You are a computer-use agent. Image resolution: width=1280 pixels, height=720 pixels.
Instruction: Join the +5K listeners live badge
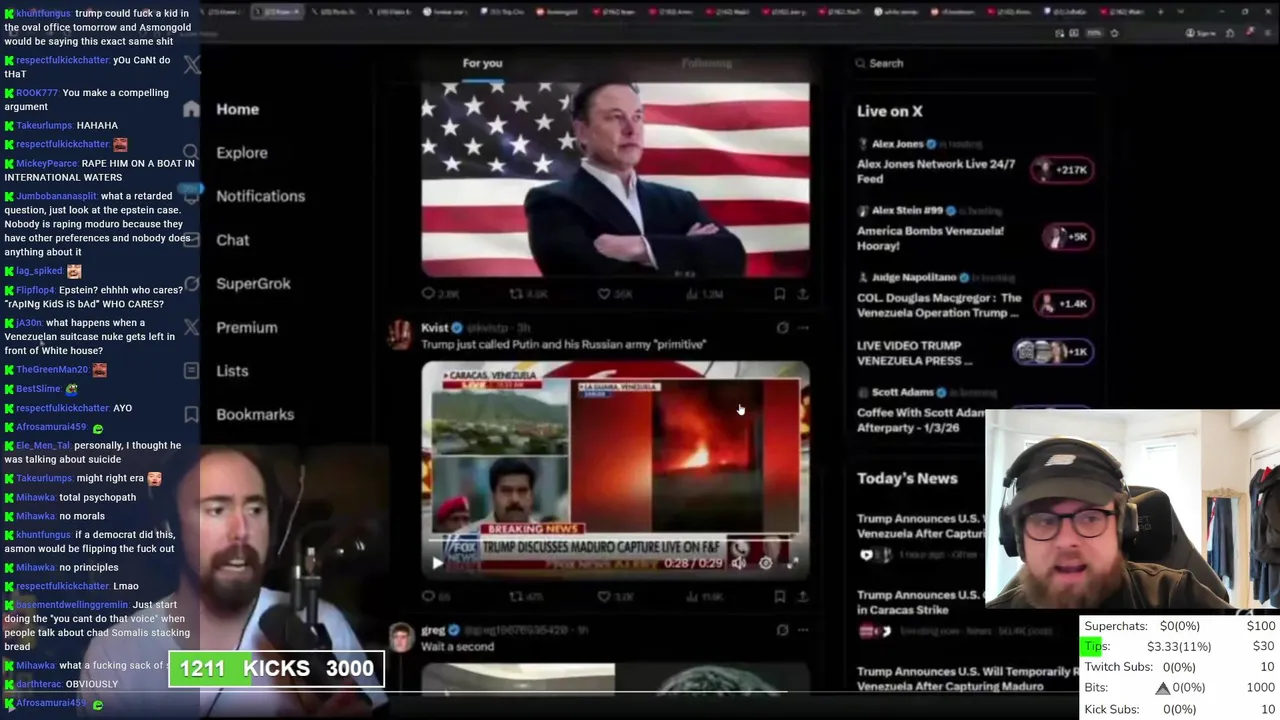click(1068, 237)
